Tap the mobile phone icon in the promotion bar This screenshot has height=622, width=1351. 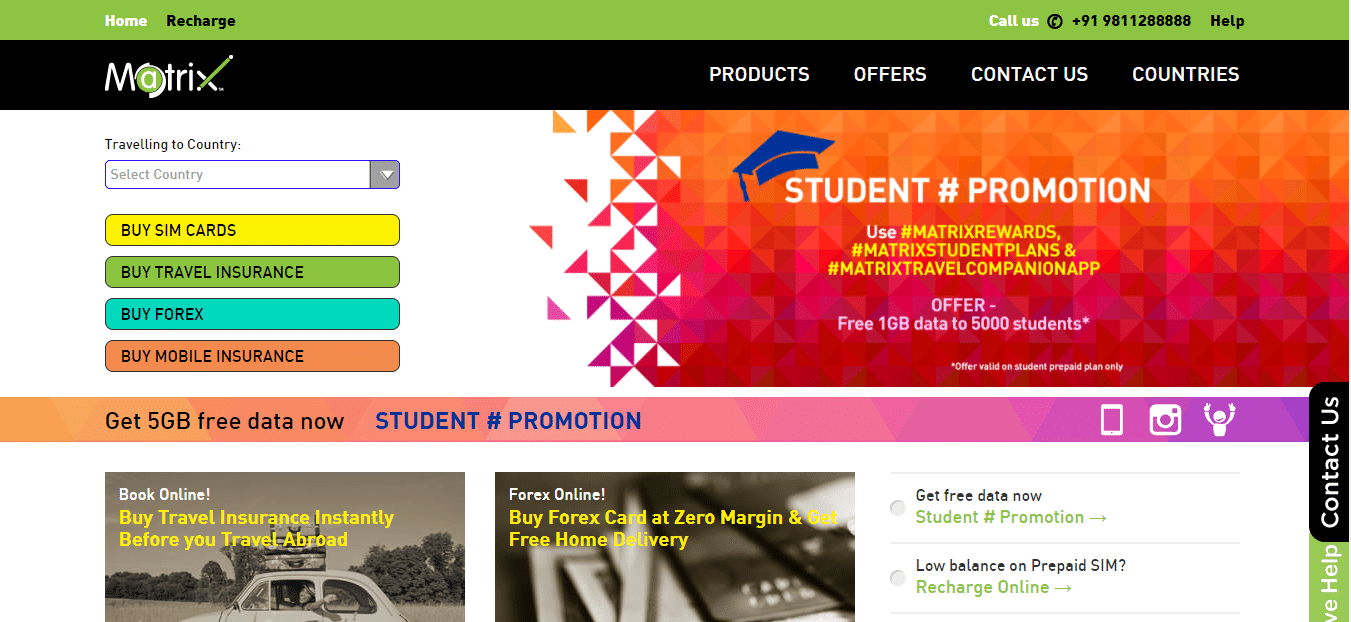click(x=1112, y=420)
